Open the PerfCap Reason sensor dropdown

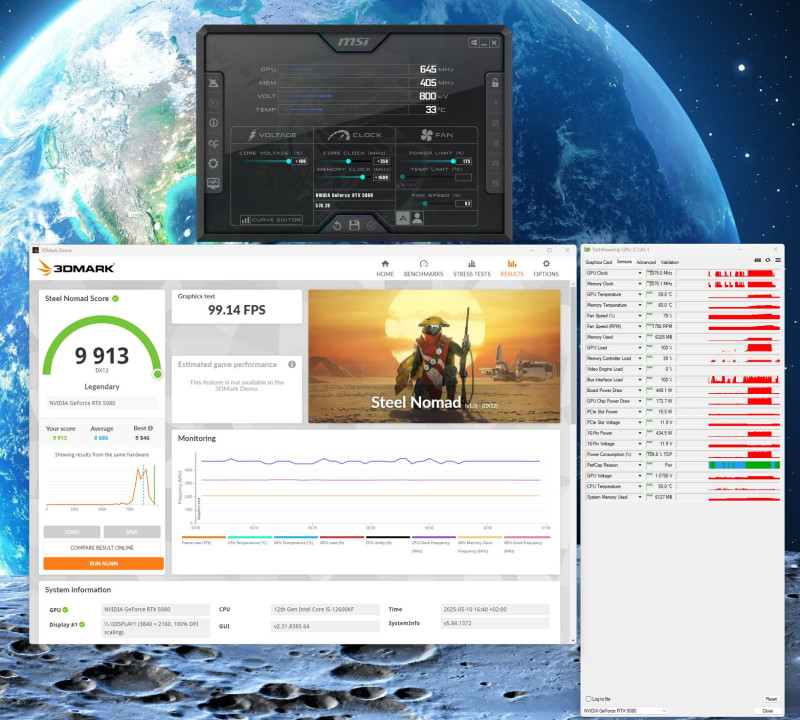click(x=640, y=465)
